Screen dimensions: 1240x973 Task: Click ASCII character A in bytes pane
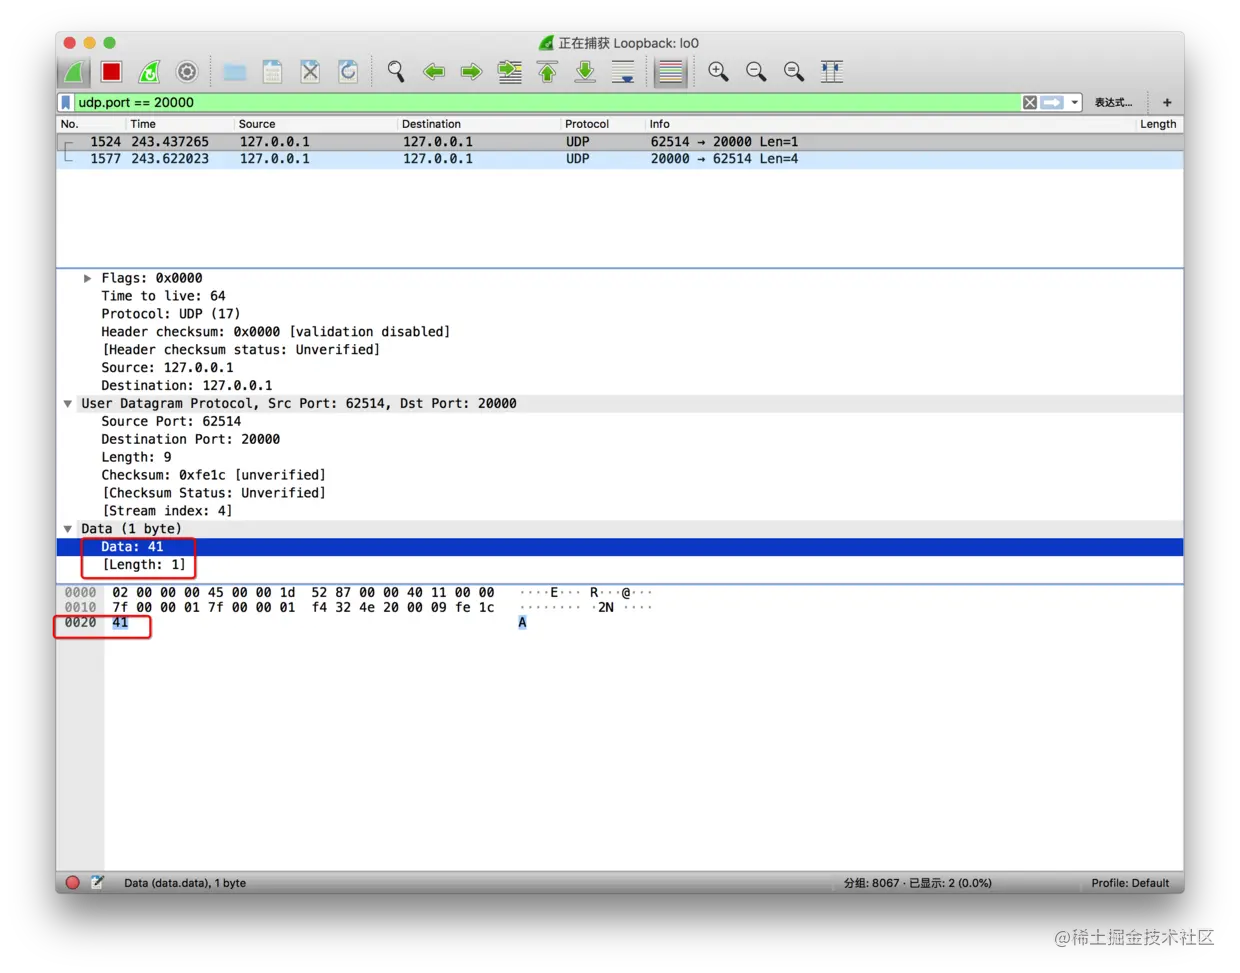(x=522, y=623)
